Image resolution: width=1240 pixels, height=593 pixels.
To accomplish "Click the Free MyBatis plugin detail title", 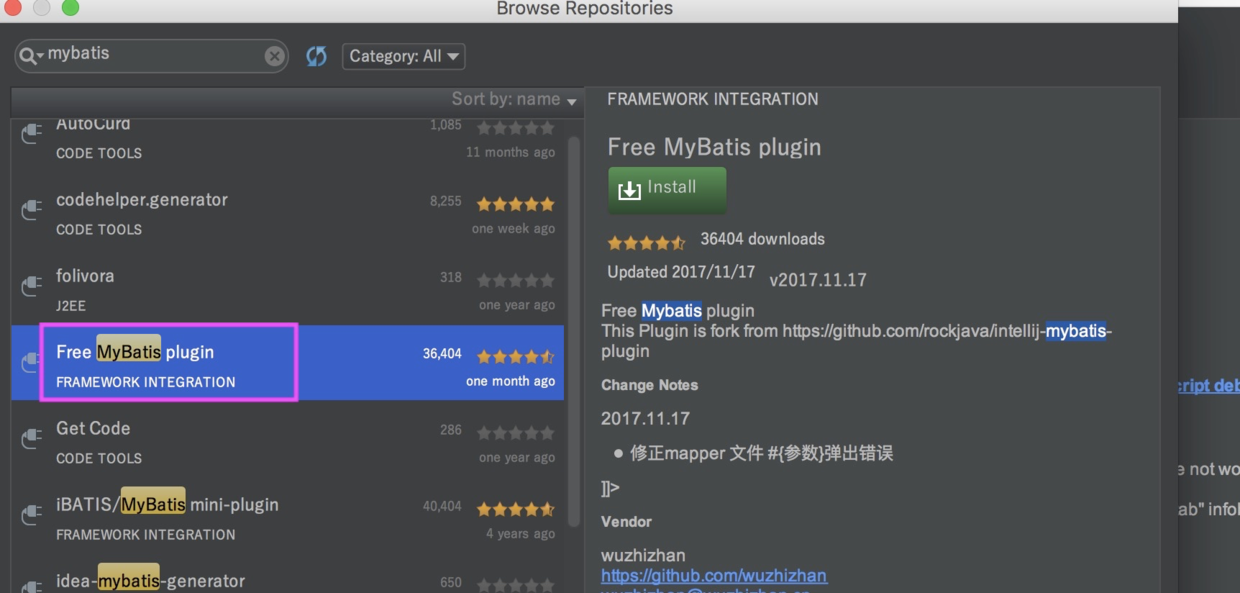I will 714,147.
